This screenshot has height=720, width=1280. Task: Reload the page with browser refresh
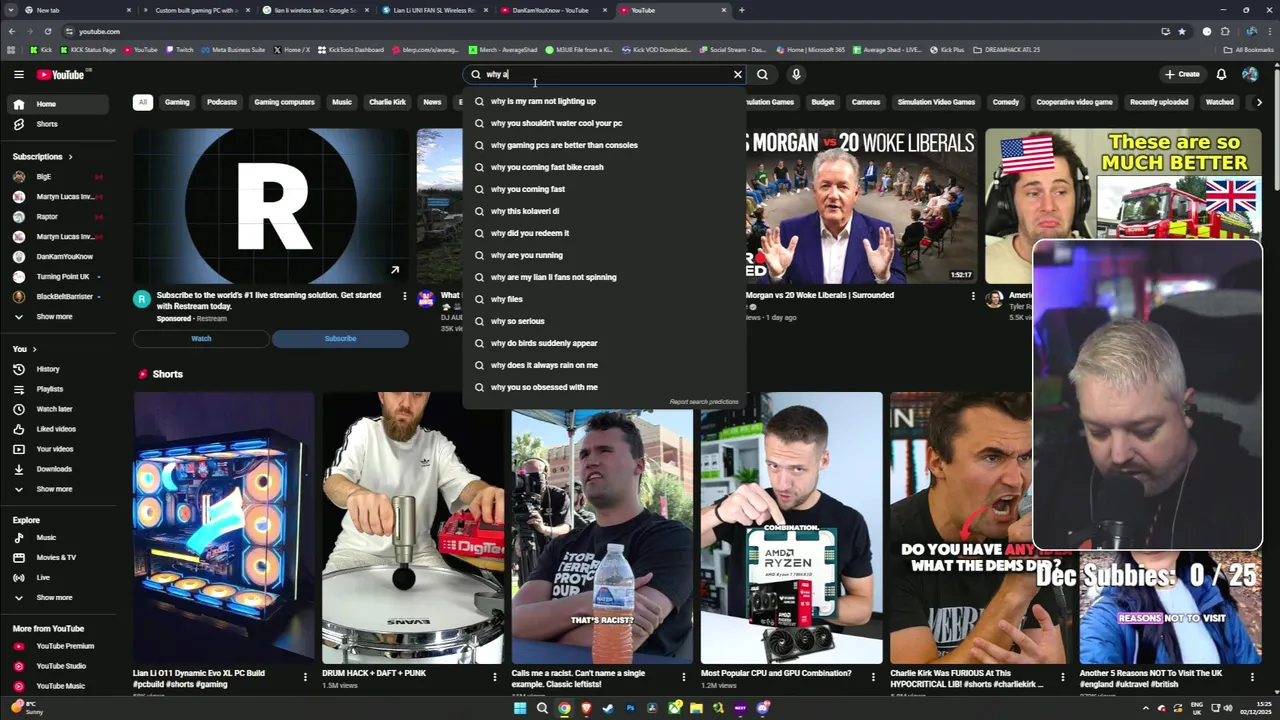(47, 31)
